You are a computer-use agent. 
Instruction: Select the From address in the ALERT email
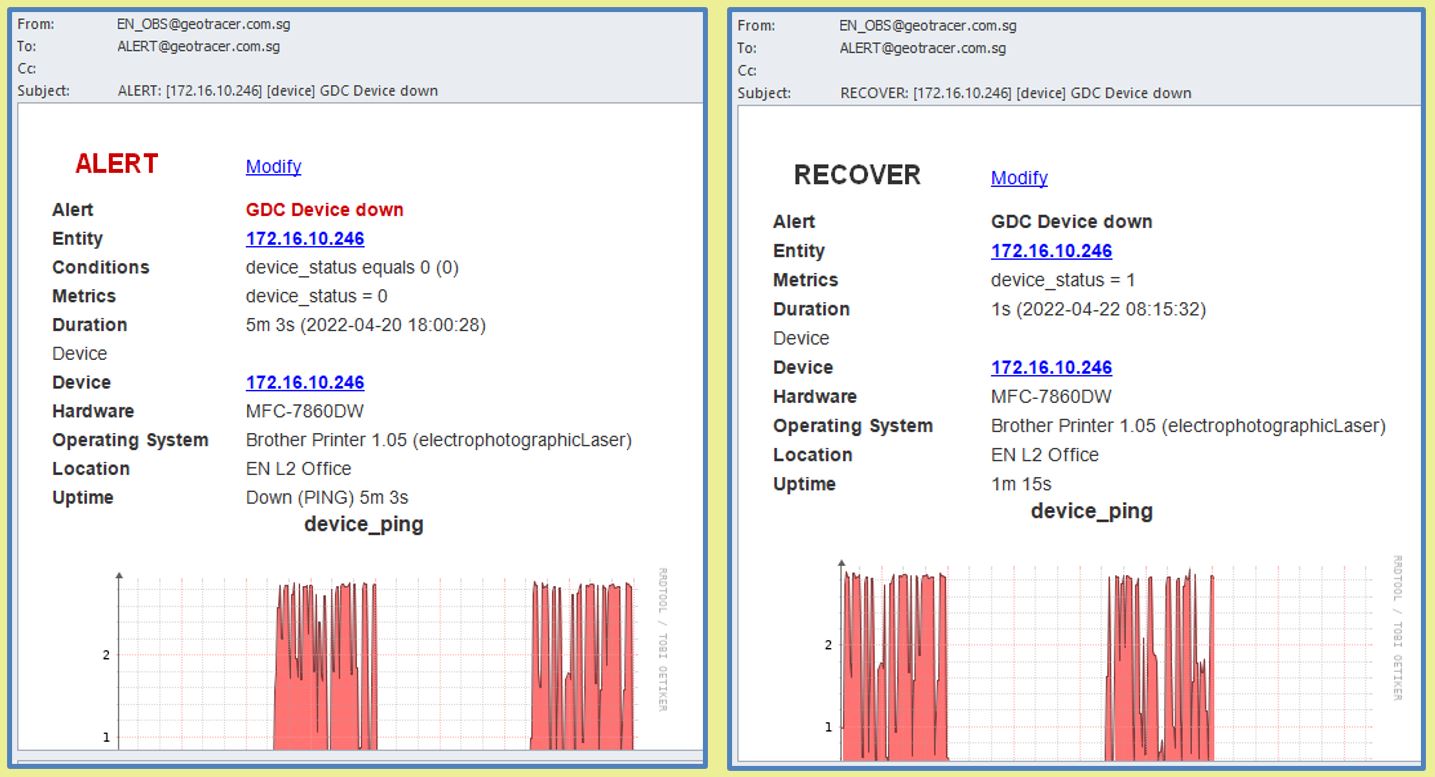pyautogui.click(x=203, y=24)
